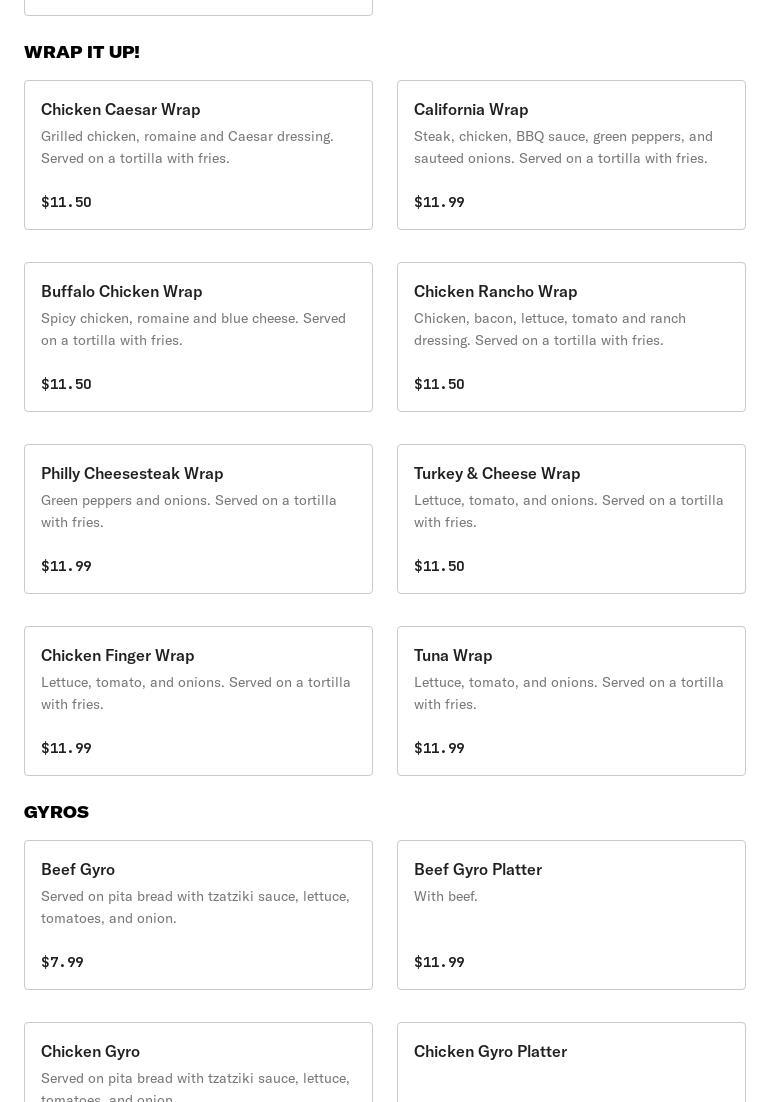Click the $11.50 price on Turkey & Cheese Wrap
The width and height of the screenshot is (770, 1102).
click(439, 566)
